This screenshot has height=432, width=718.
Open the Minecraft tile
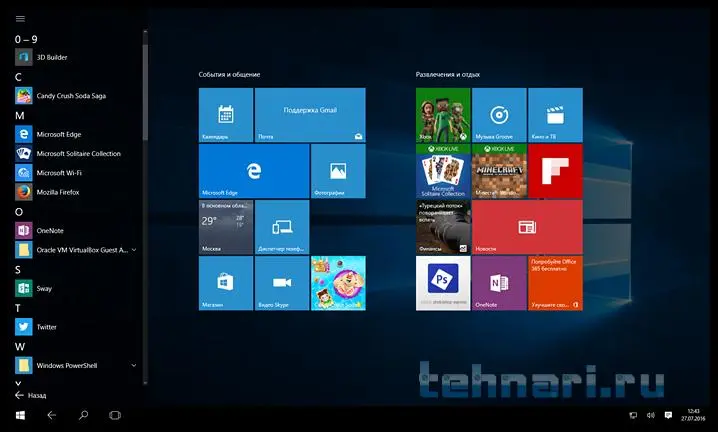click(499, 171)
